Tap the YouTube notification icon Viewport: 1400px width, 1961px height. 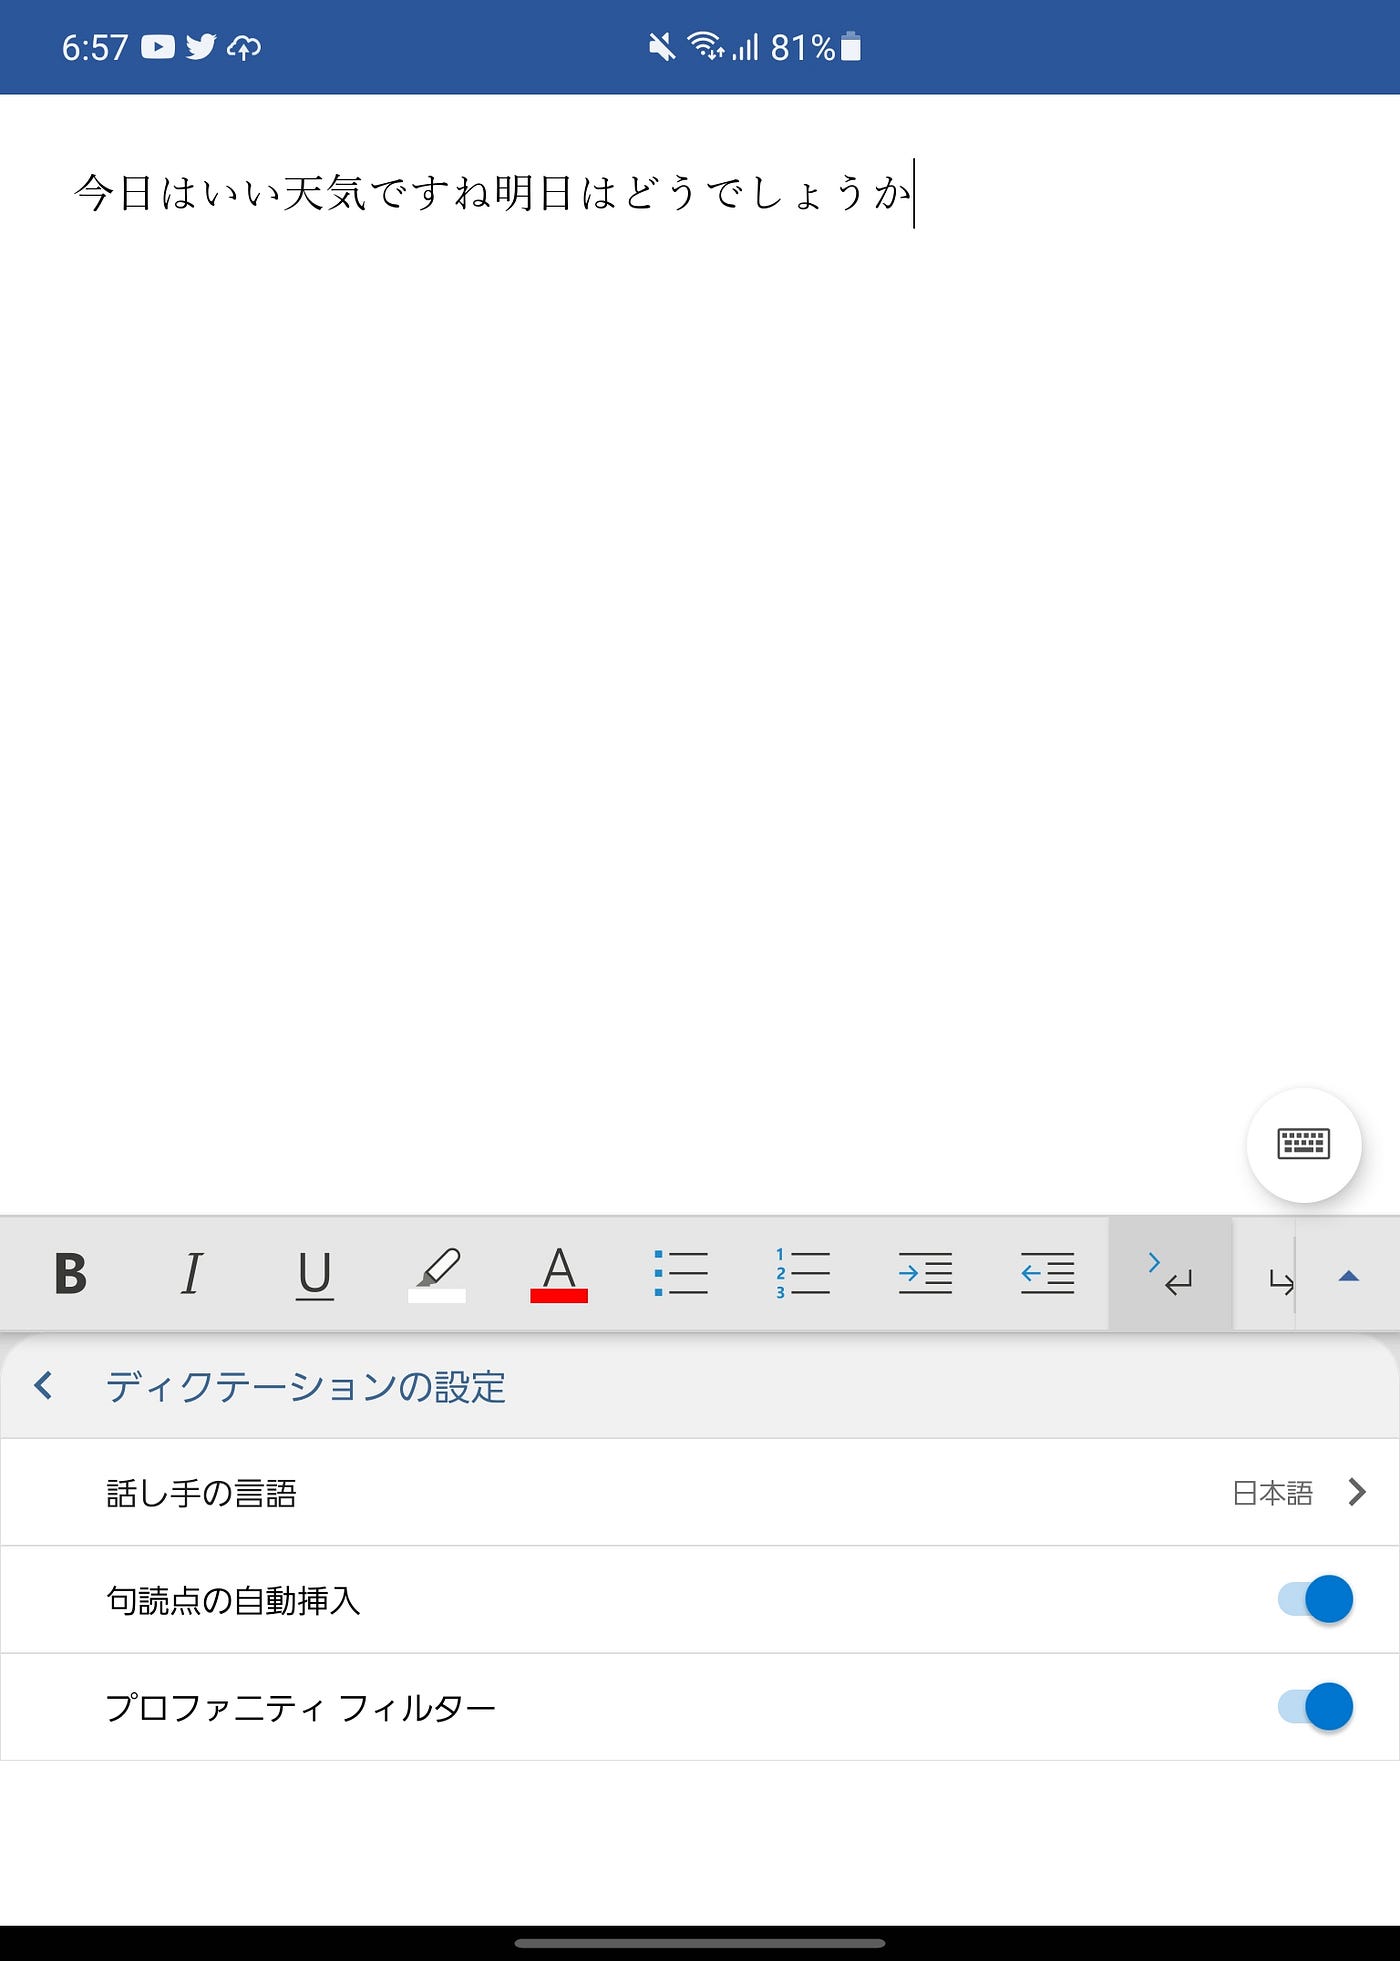(157, 47)
